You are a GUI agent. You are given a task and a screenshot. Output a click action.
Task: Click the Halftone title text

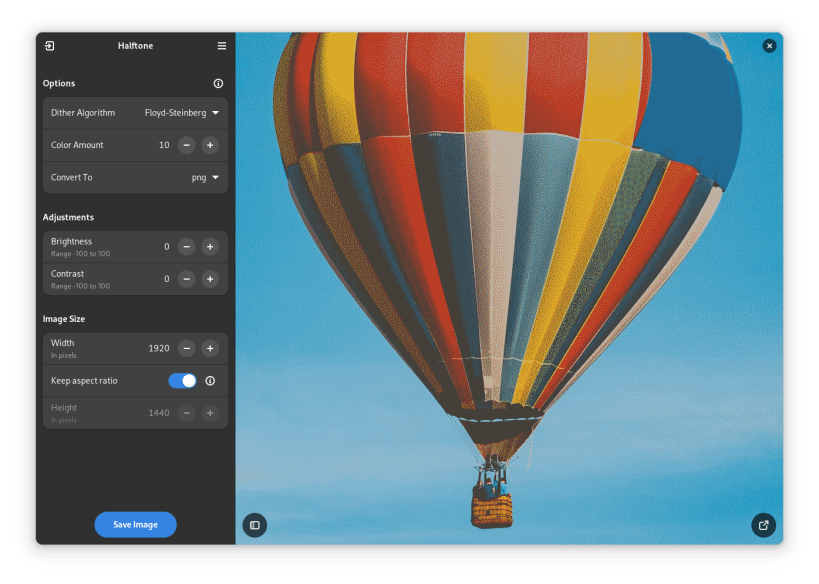(x=135, y=46)
